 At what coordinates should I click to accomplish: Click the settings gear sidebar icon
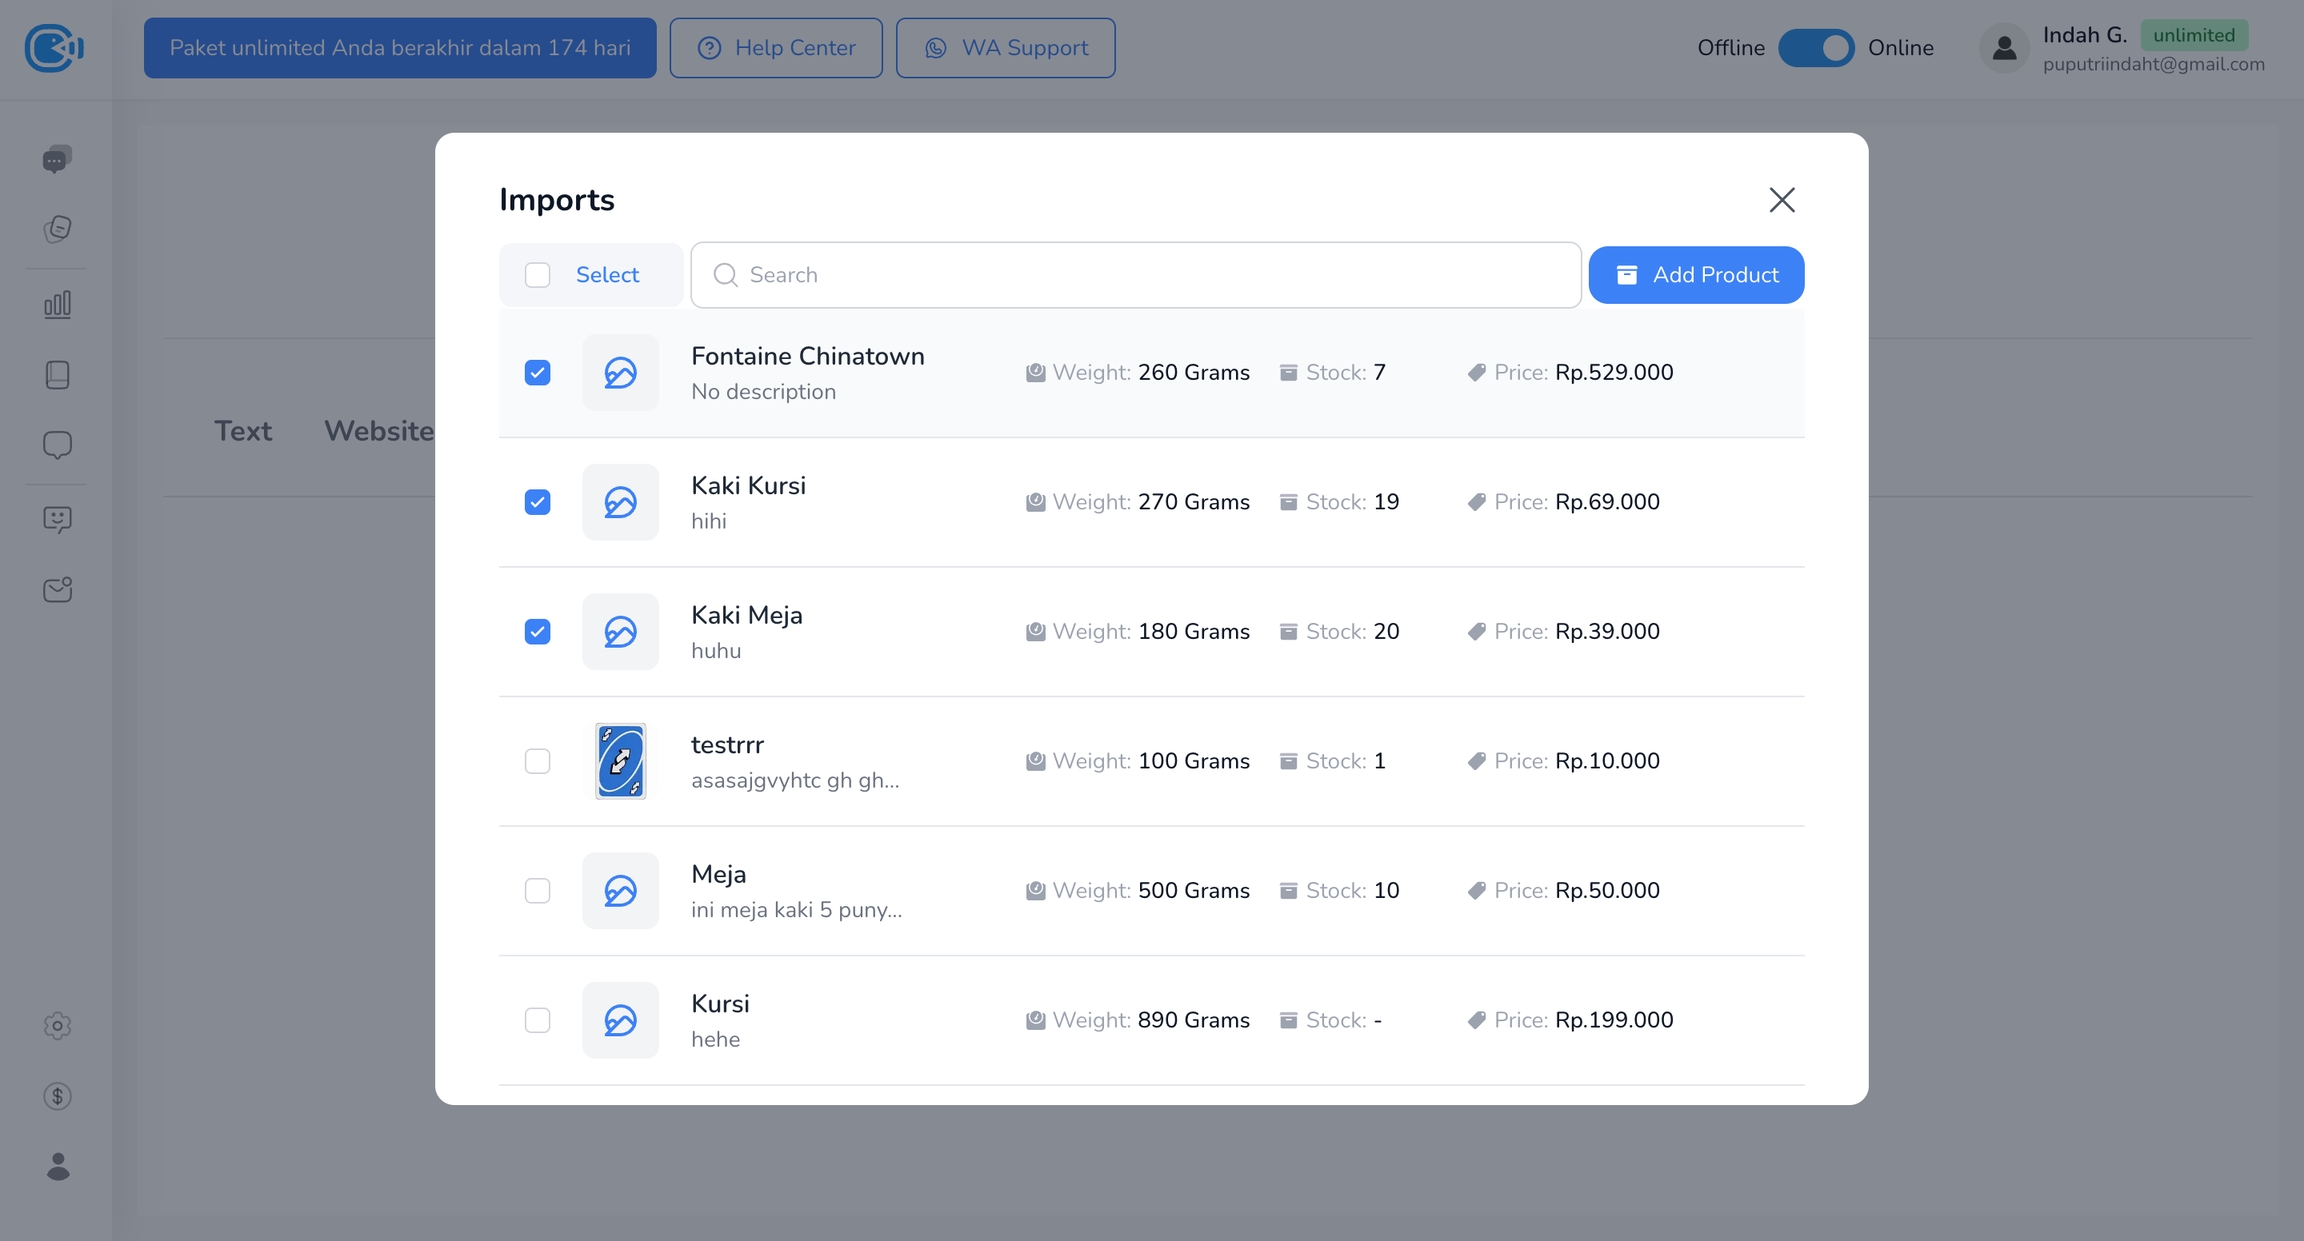click(x=57, y=1025)
